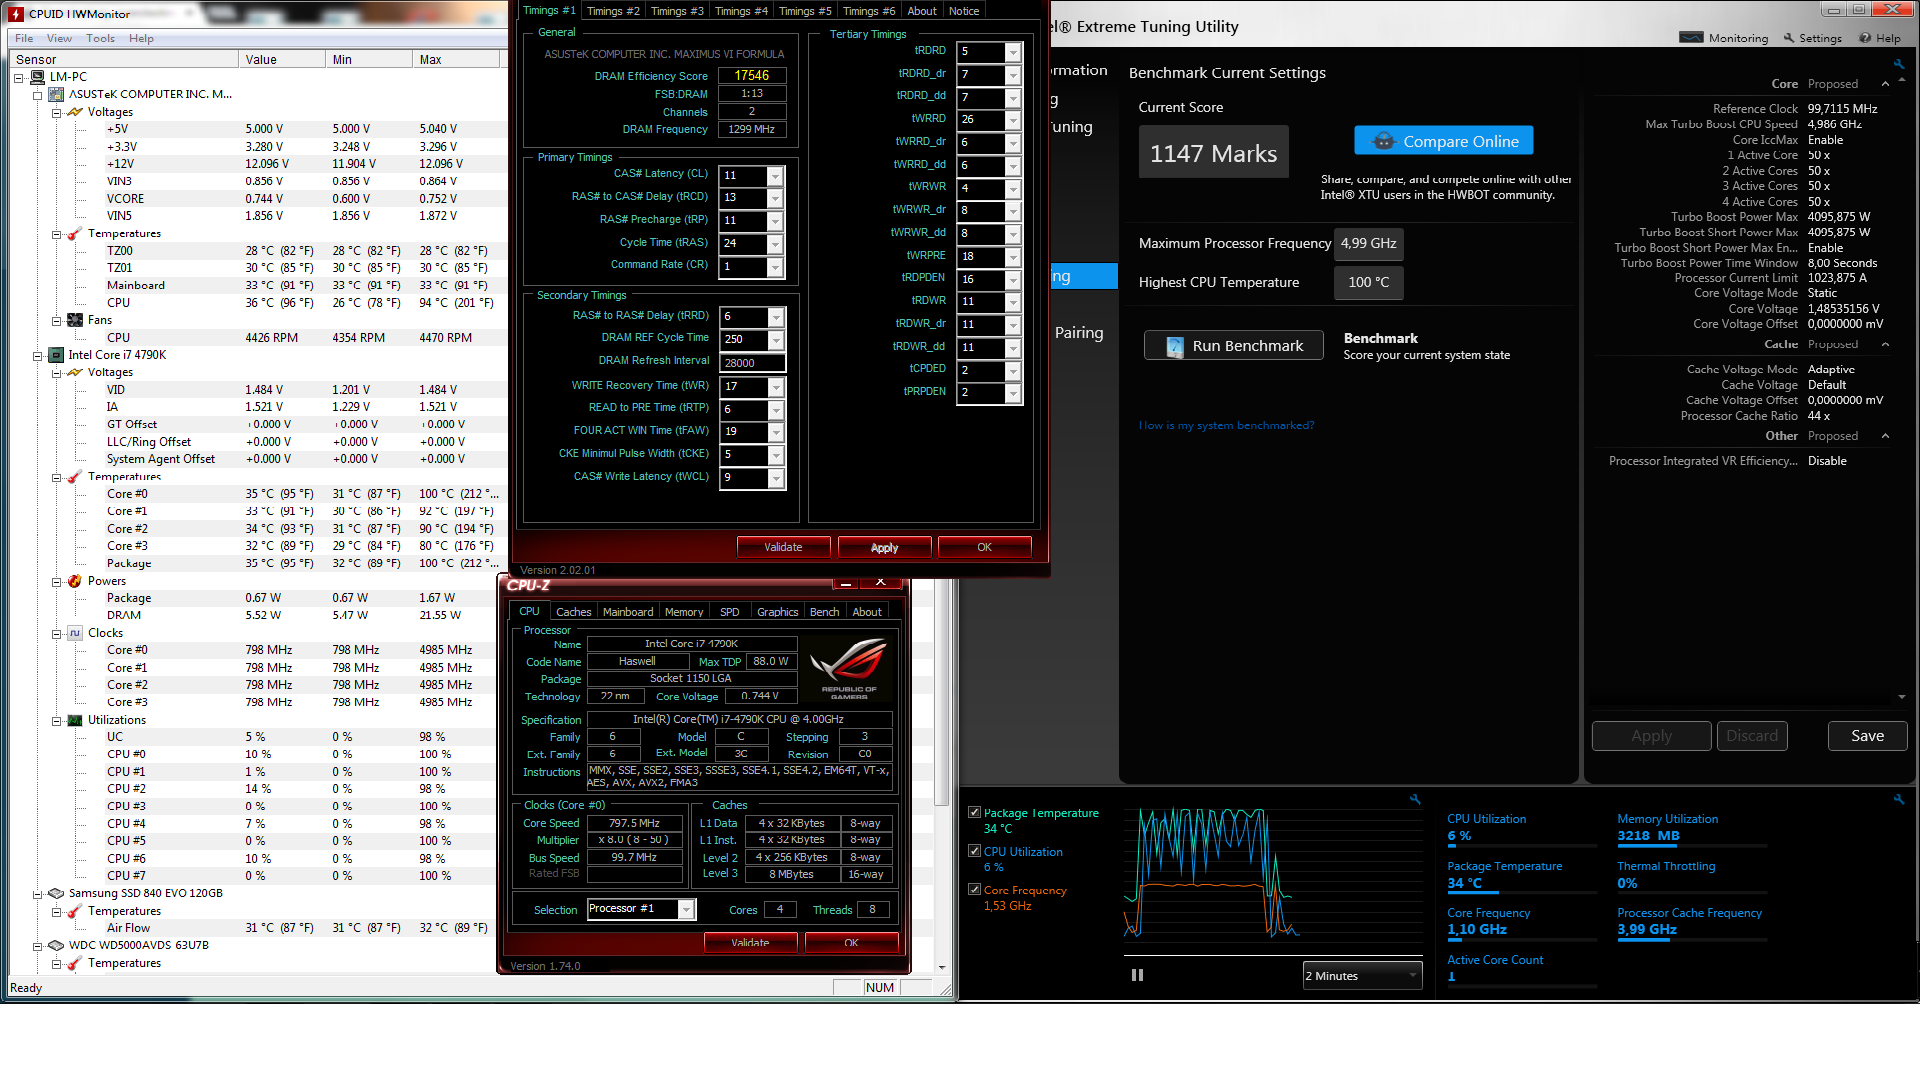This screenshot has height=1080, width=1920.
Task: Click the Compare Online cloud icon
Action: pos(1383,141)
